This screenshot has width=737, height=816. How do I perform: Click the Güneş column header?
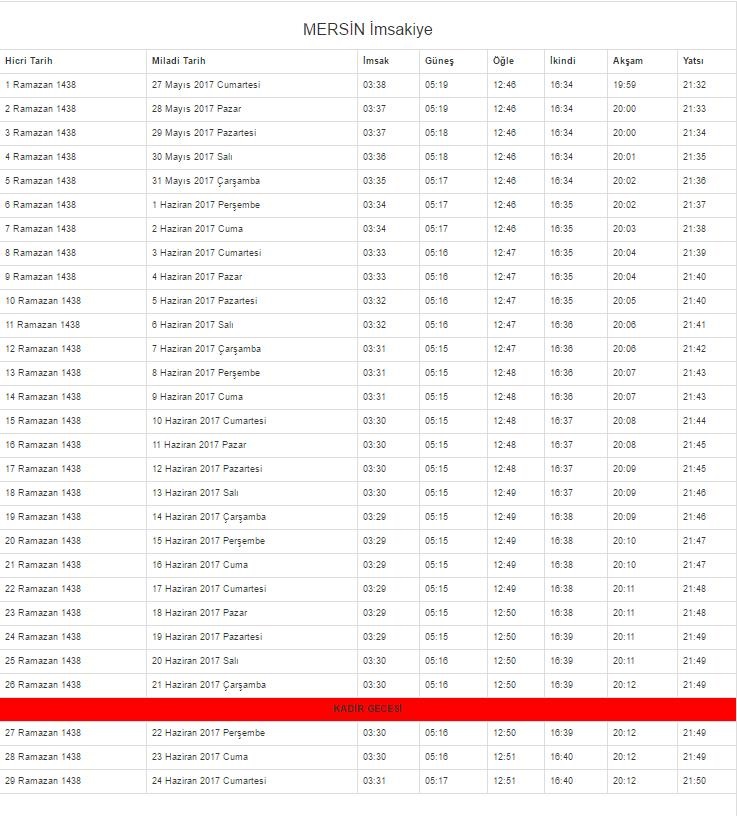[x=439, y=61]
